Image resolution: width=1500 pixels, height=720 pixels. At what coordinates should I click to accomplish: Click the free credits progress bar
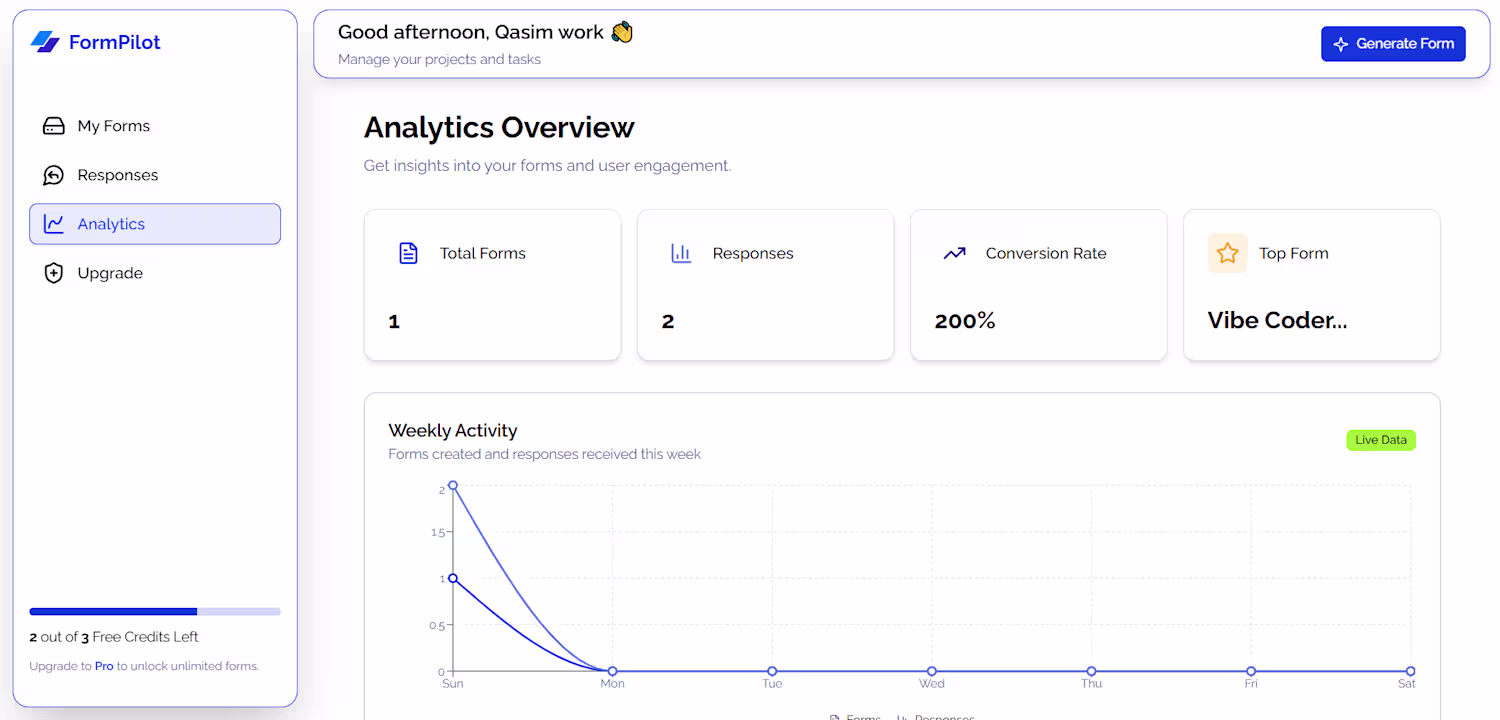[155, 611]
